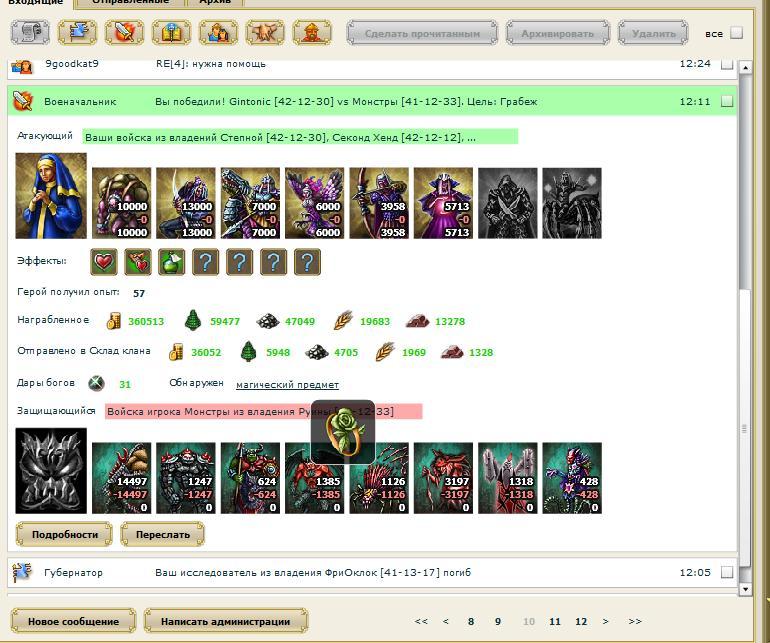Image resolution: width=770 pixels, height=643 pixels.
Task: Click the attacker unit card showing 5713
Action: (x=443, y=203)
